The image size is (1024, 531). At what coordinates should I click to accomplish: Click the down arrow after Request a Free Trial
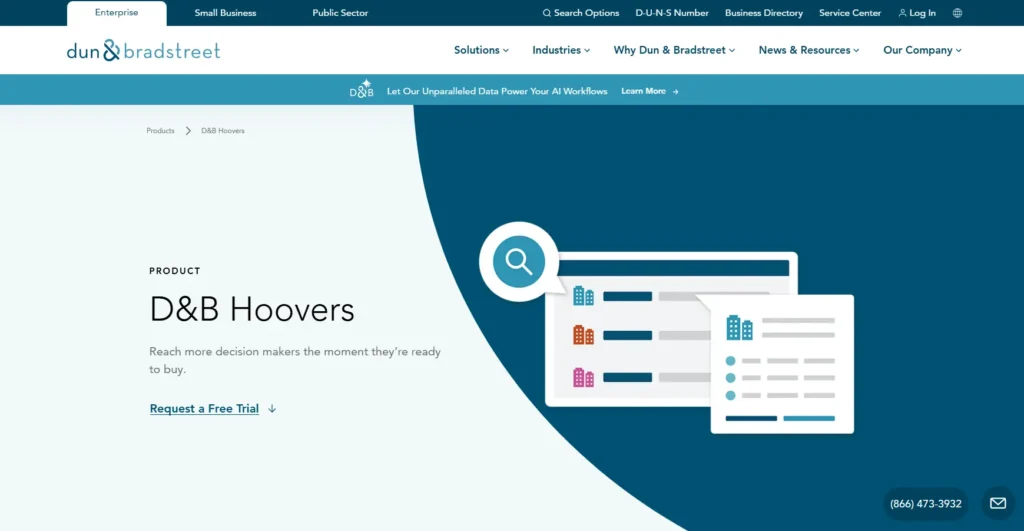tap(272, 409)
